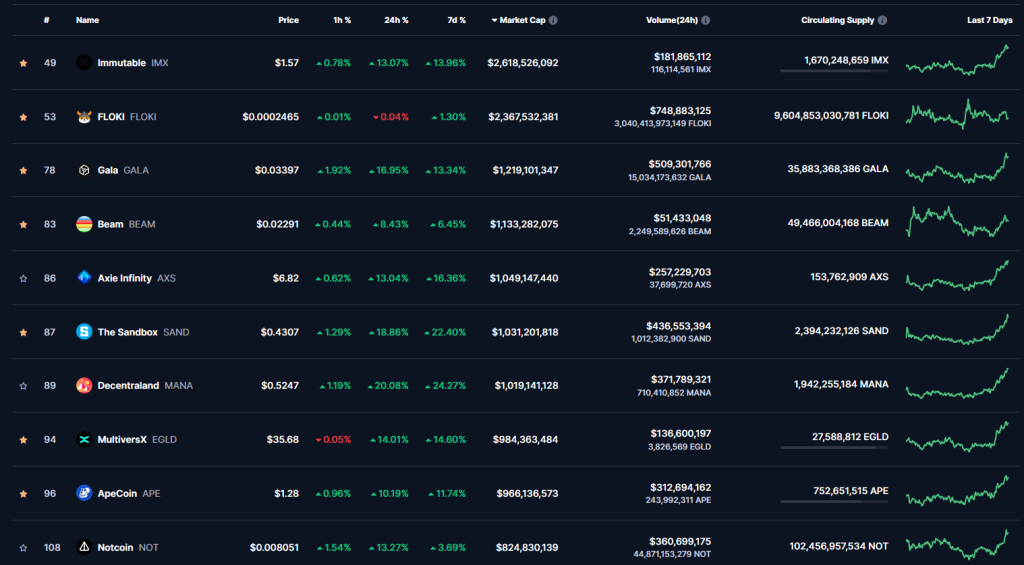Click The Sandbox S logo icon

coord(84,332)
